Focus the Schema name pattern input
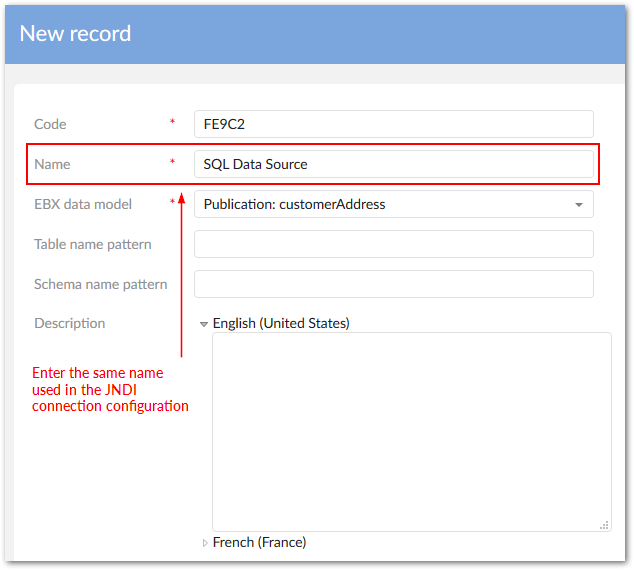This screenshot has width=634, height=570. point(393,284)
